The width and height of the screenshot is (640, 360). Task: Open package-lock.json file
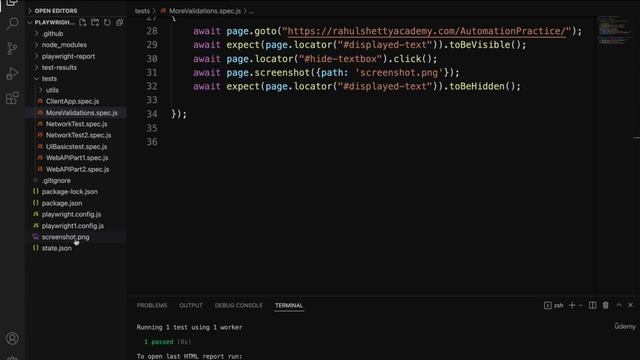(x=69, y=192)
